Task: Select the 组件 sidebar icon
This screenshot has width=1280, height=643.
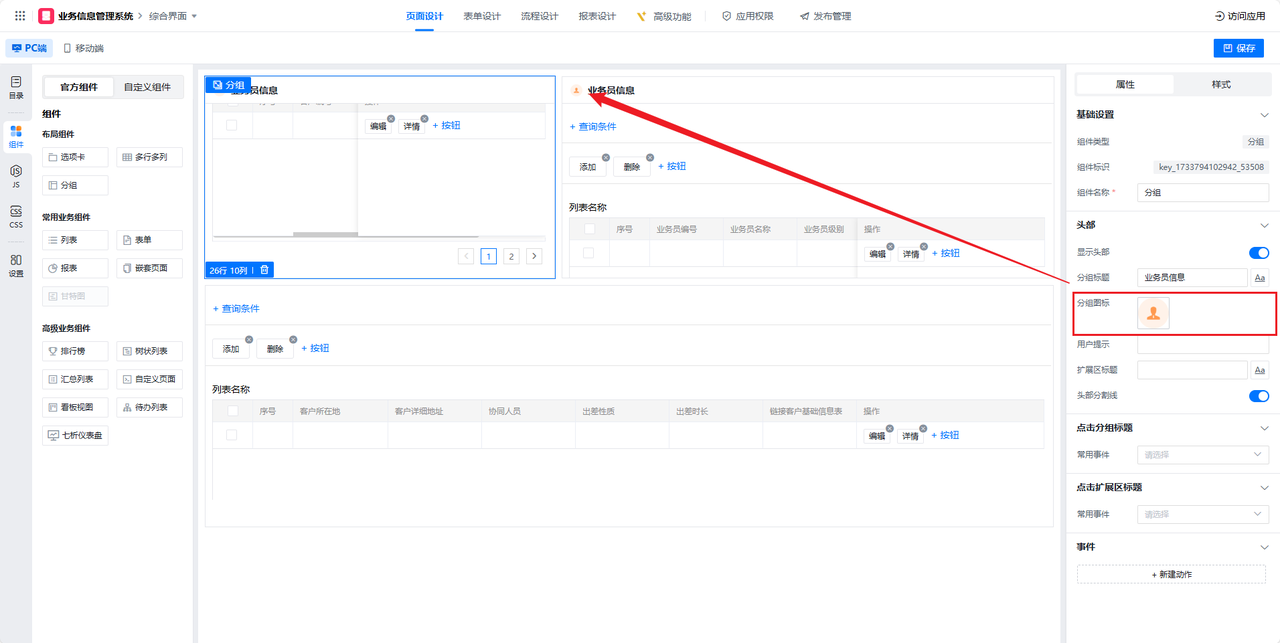Action: coord(16,136)
